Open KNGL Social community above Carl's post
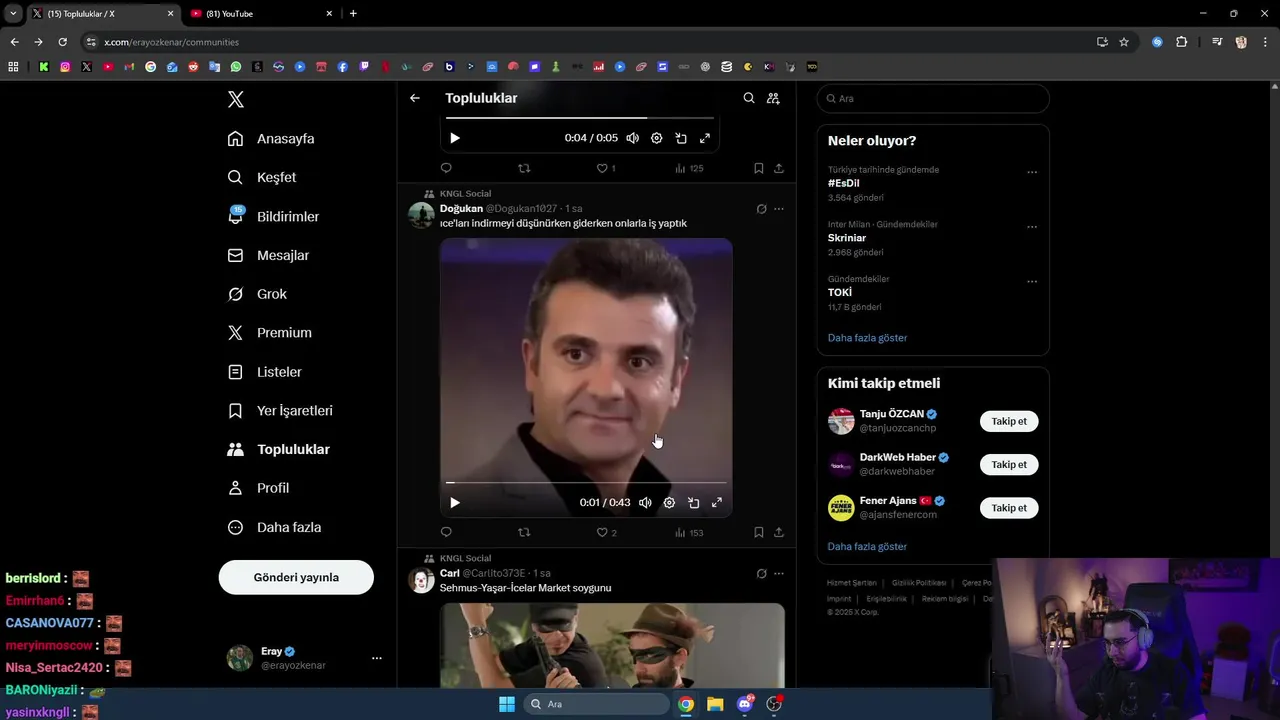Image resolution: width=1280 pixels, height=720 pixels. (x=465, y=558)
